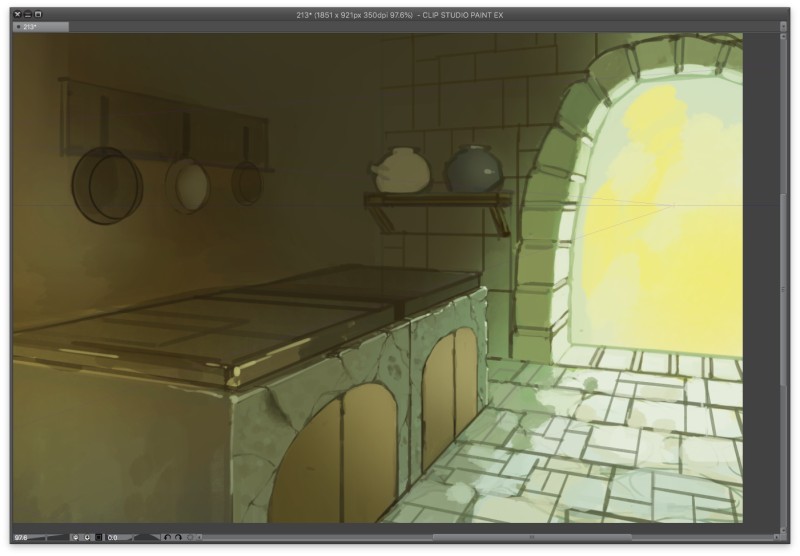Click the vertical scrollbar up arrow
Viewport: 800px width, 556px height.
[x=784, y=37]
